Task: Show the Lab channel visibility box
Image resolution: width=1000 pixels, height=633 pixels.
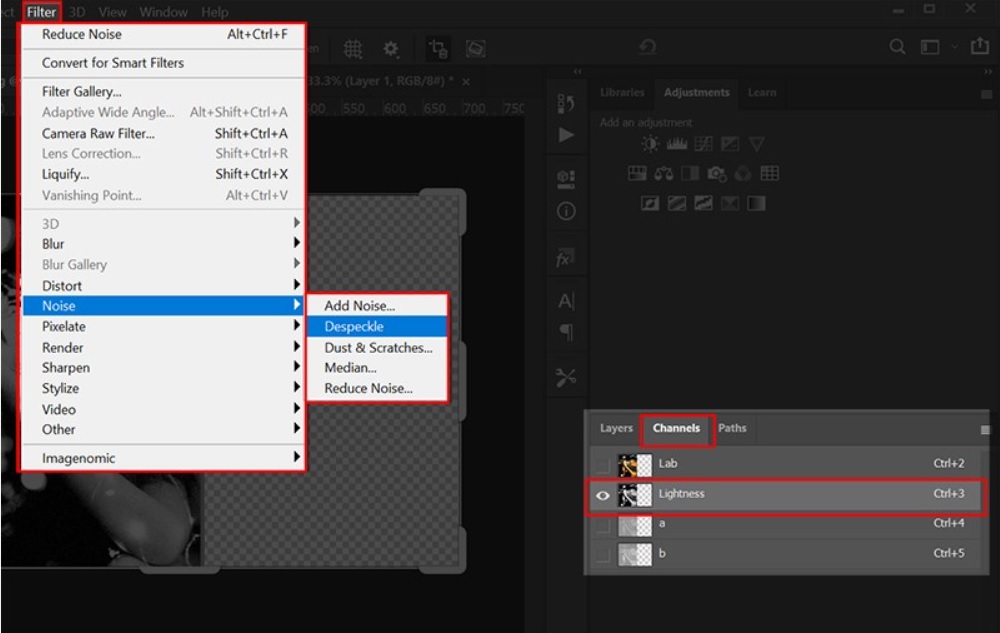Action: (x=602, y=464)
